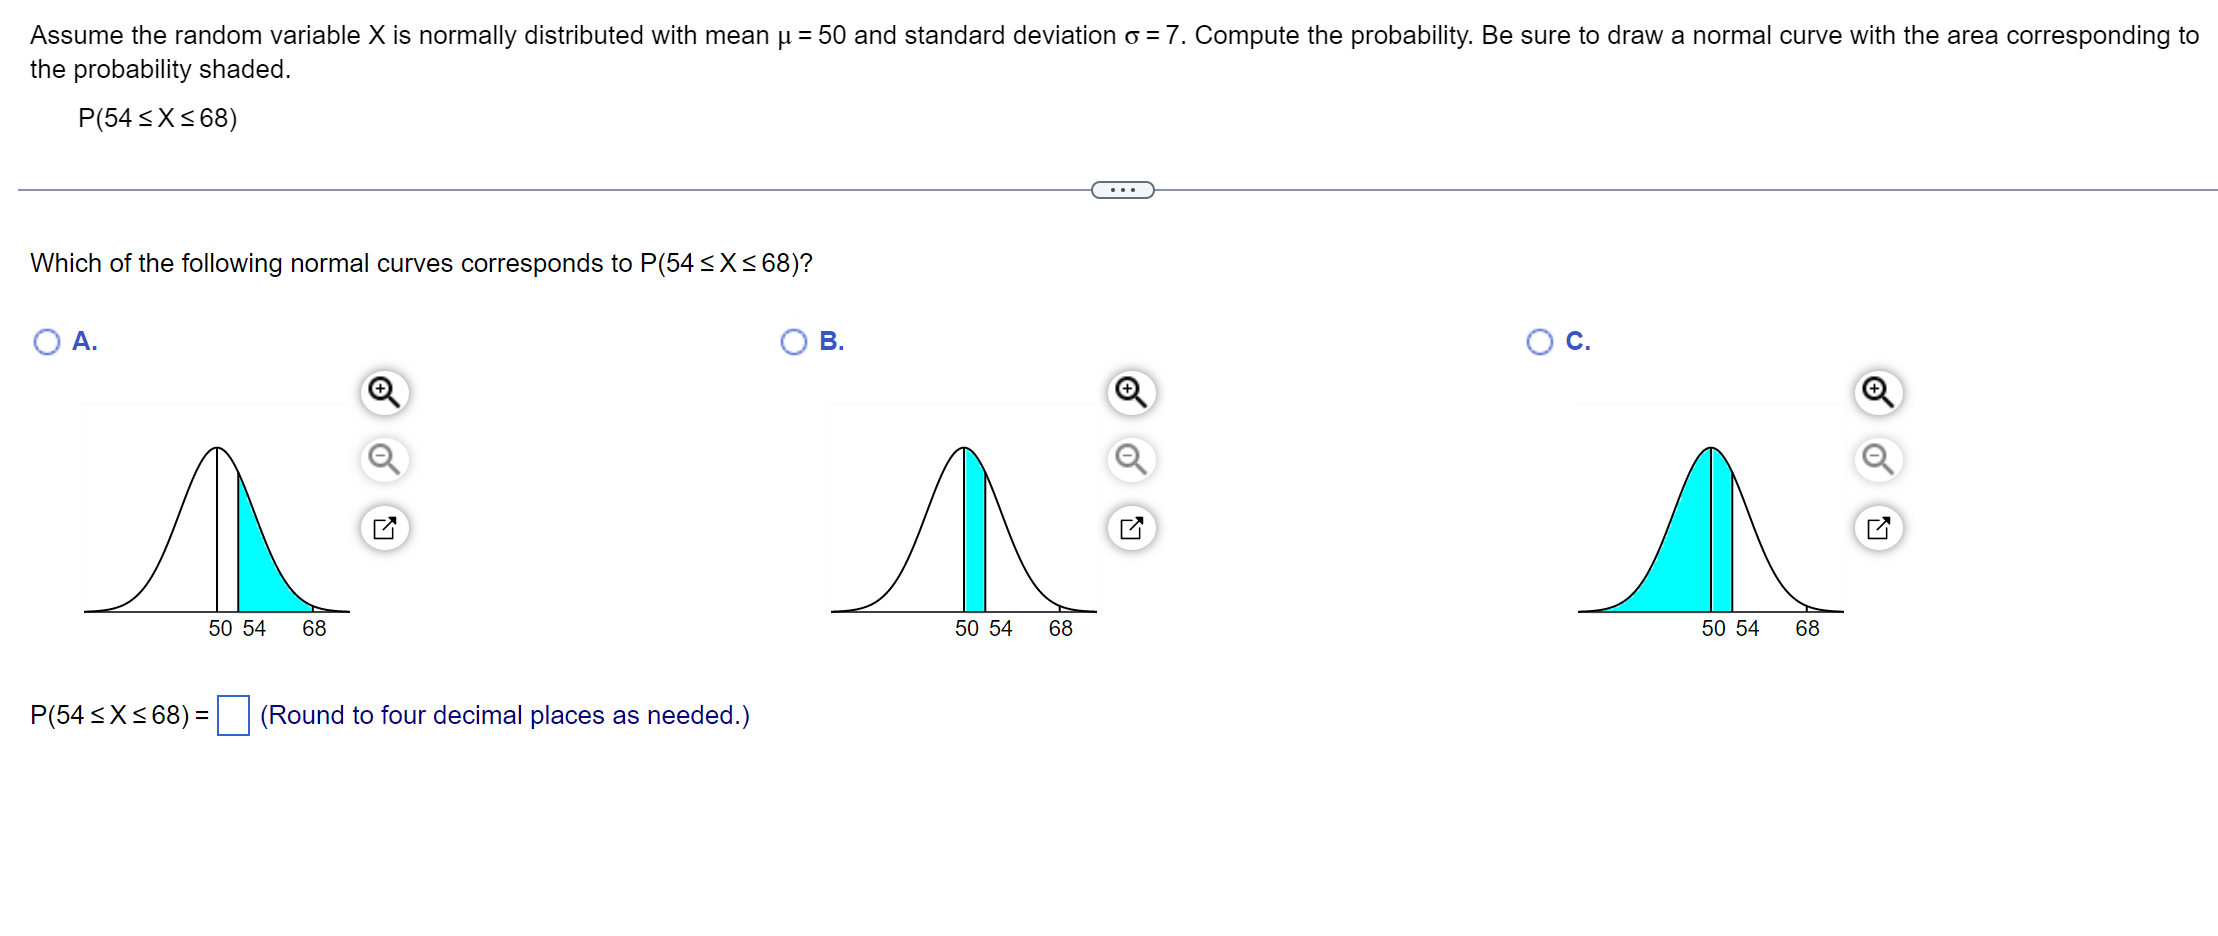
Task: Click the zoom-in magnifier for option A
Action: 384,393
